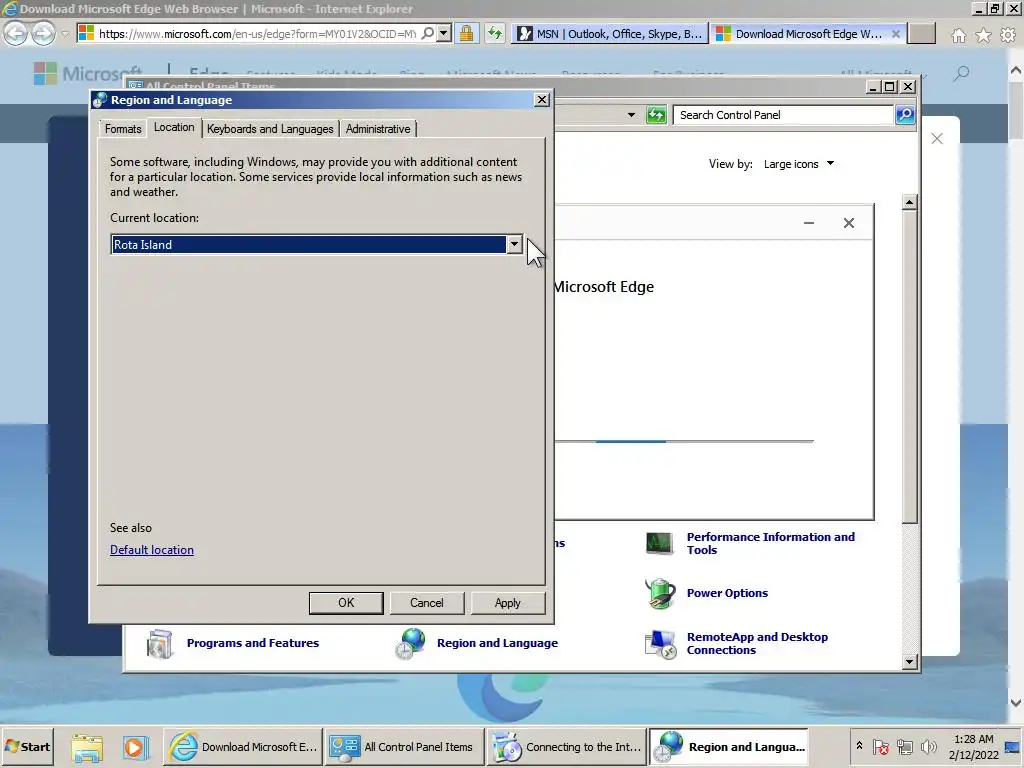Close the webpage overlay with X

coord(936,138)
